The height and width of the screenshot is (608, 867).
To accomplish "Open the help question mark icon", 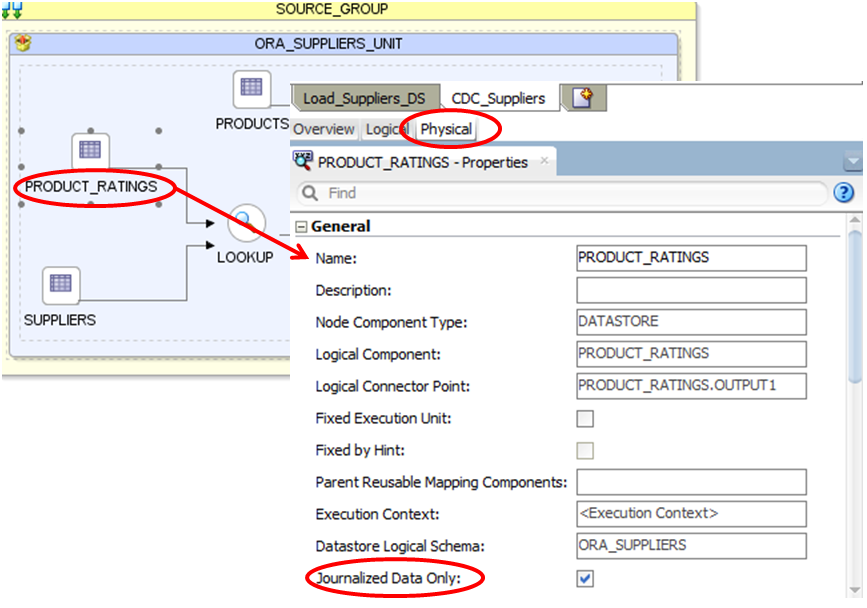I will [x=843, y=193].
